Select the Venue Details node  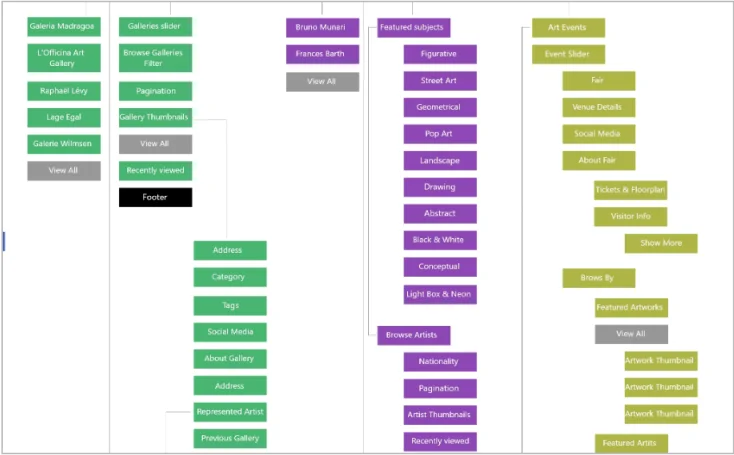point(598,107)
